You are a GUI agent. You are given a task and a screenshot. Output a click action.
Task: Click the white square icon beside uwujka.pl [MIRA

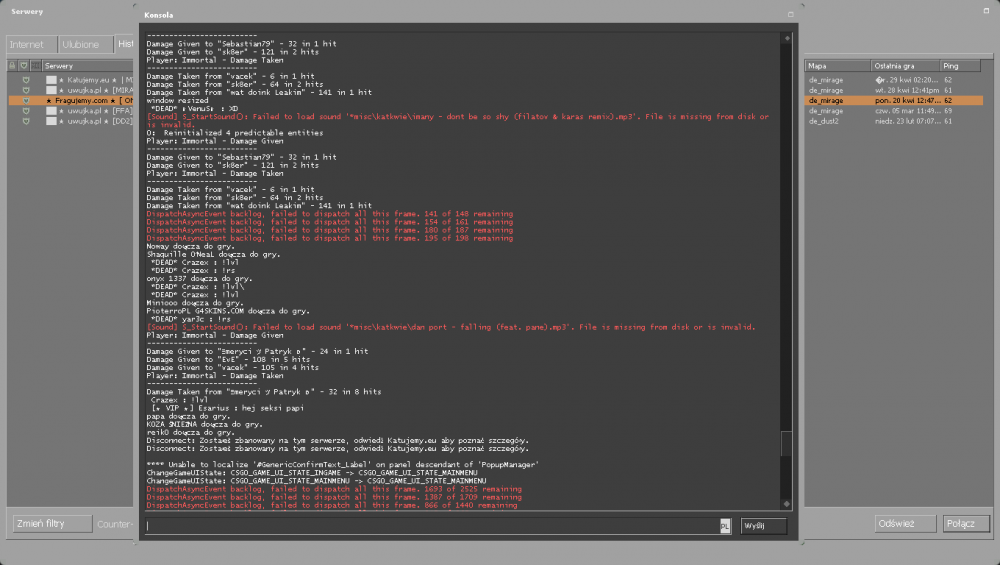coord(51,91)
